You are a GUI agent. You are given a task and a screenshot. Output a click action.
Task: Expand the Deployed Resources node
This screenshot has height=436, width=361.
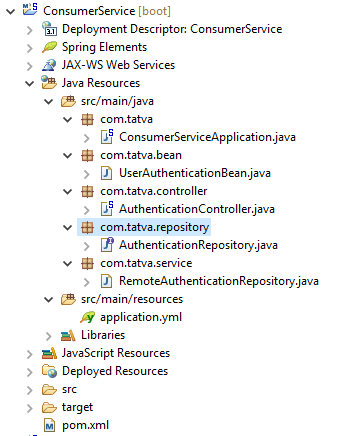click(30, 372)
